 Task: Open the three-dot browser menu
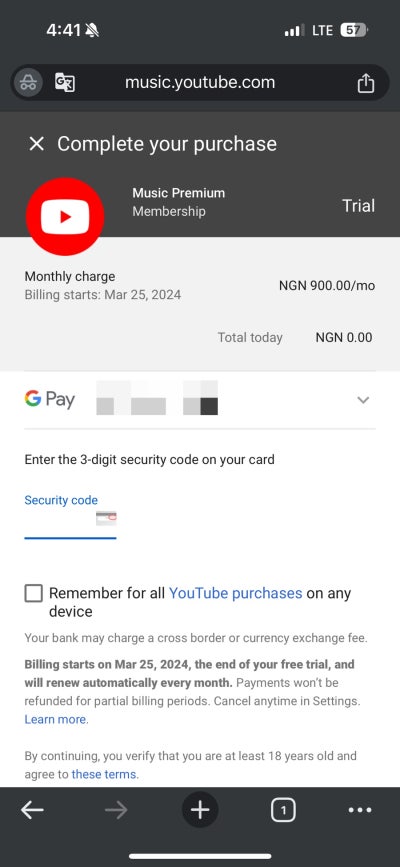(360, 810)
